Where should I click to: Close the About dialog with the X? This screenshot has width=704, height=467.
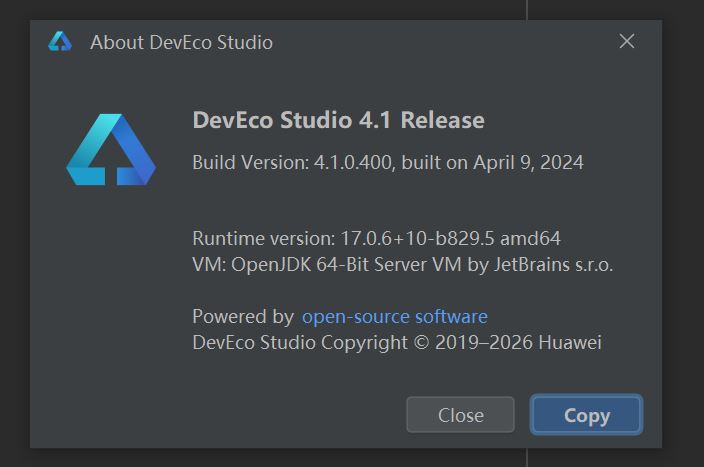click(x=627, y=41)
